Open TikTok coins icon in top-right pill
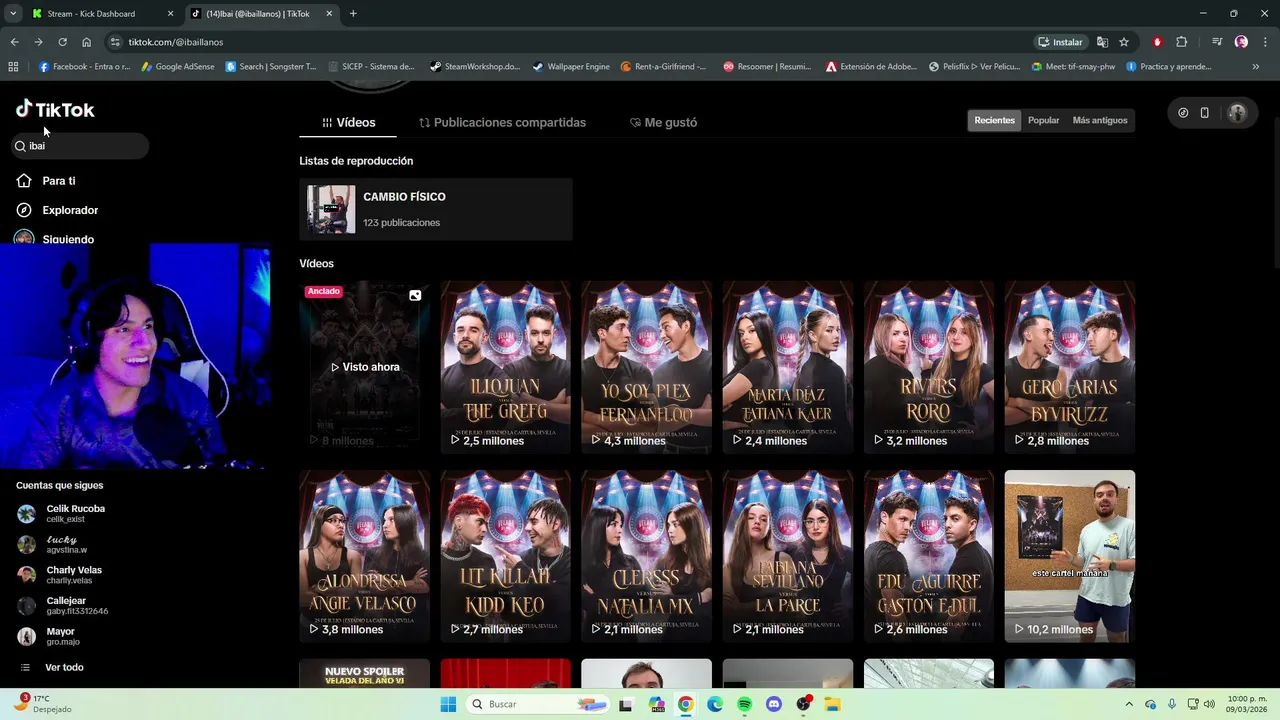 (x=1183, y=113)
